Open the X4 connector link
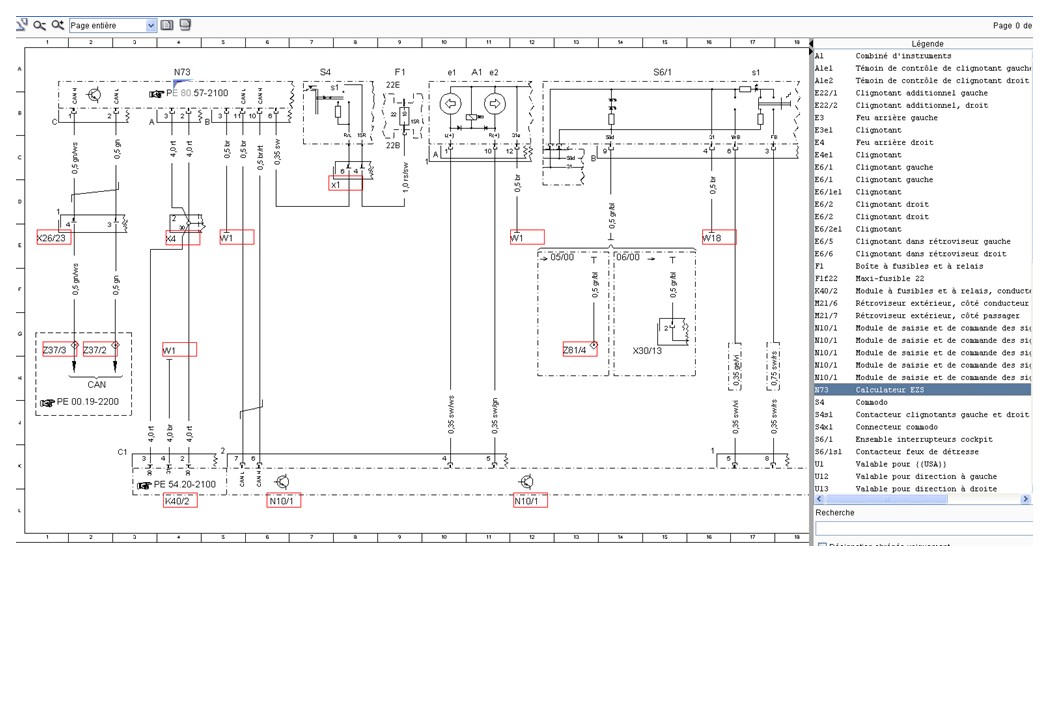The height and width of the screenshot is (720, 1040). pos(182,238)
